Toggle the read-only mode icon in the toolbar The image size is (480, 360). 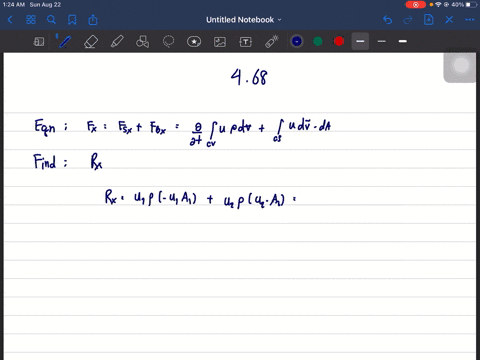tap(39, 42)
